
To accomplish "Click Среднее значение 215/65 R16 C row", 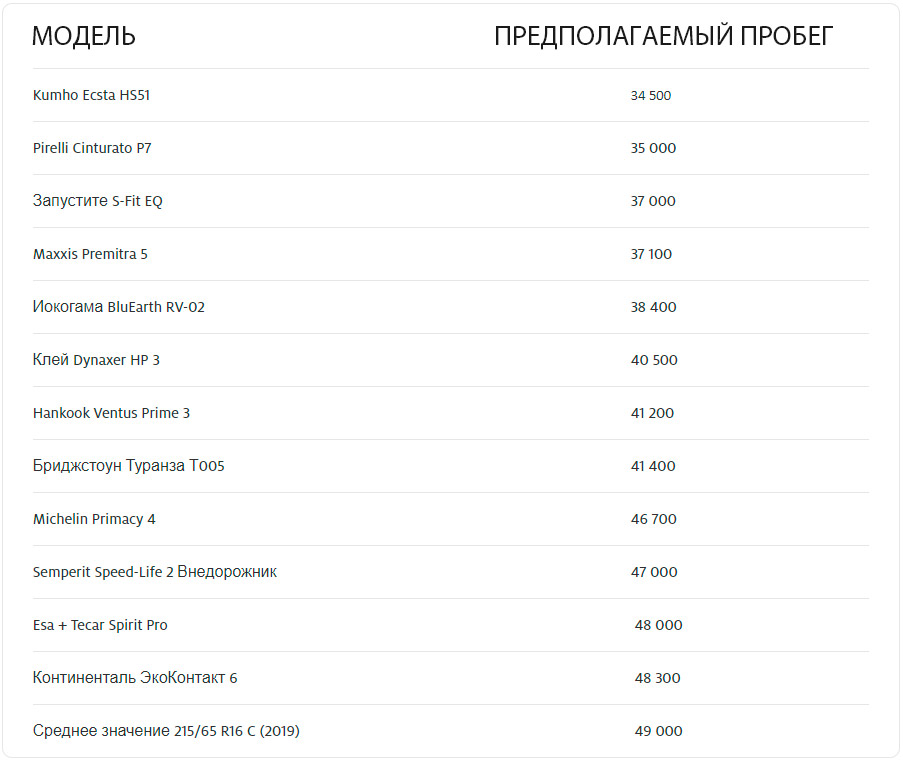I will pyautogui.click(x=166, y=731).
